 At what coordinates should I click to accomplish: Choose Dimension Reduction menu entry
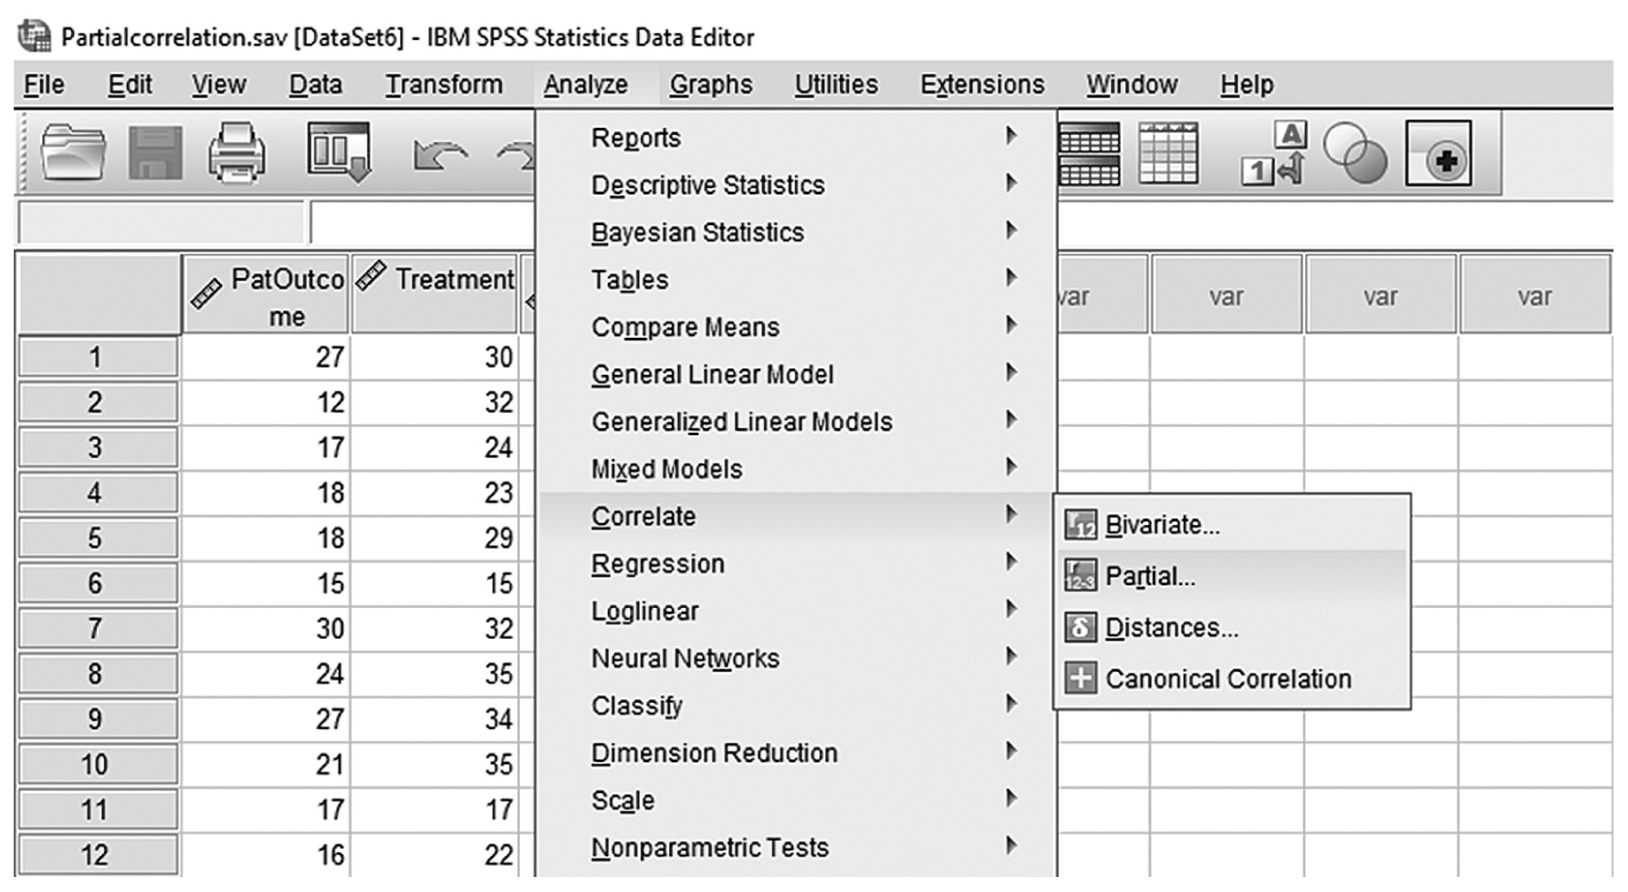click(x=796, y=753)
